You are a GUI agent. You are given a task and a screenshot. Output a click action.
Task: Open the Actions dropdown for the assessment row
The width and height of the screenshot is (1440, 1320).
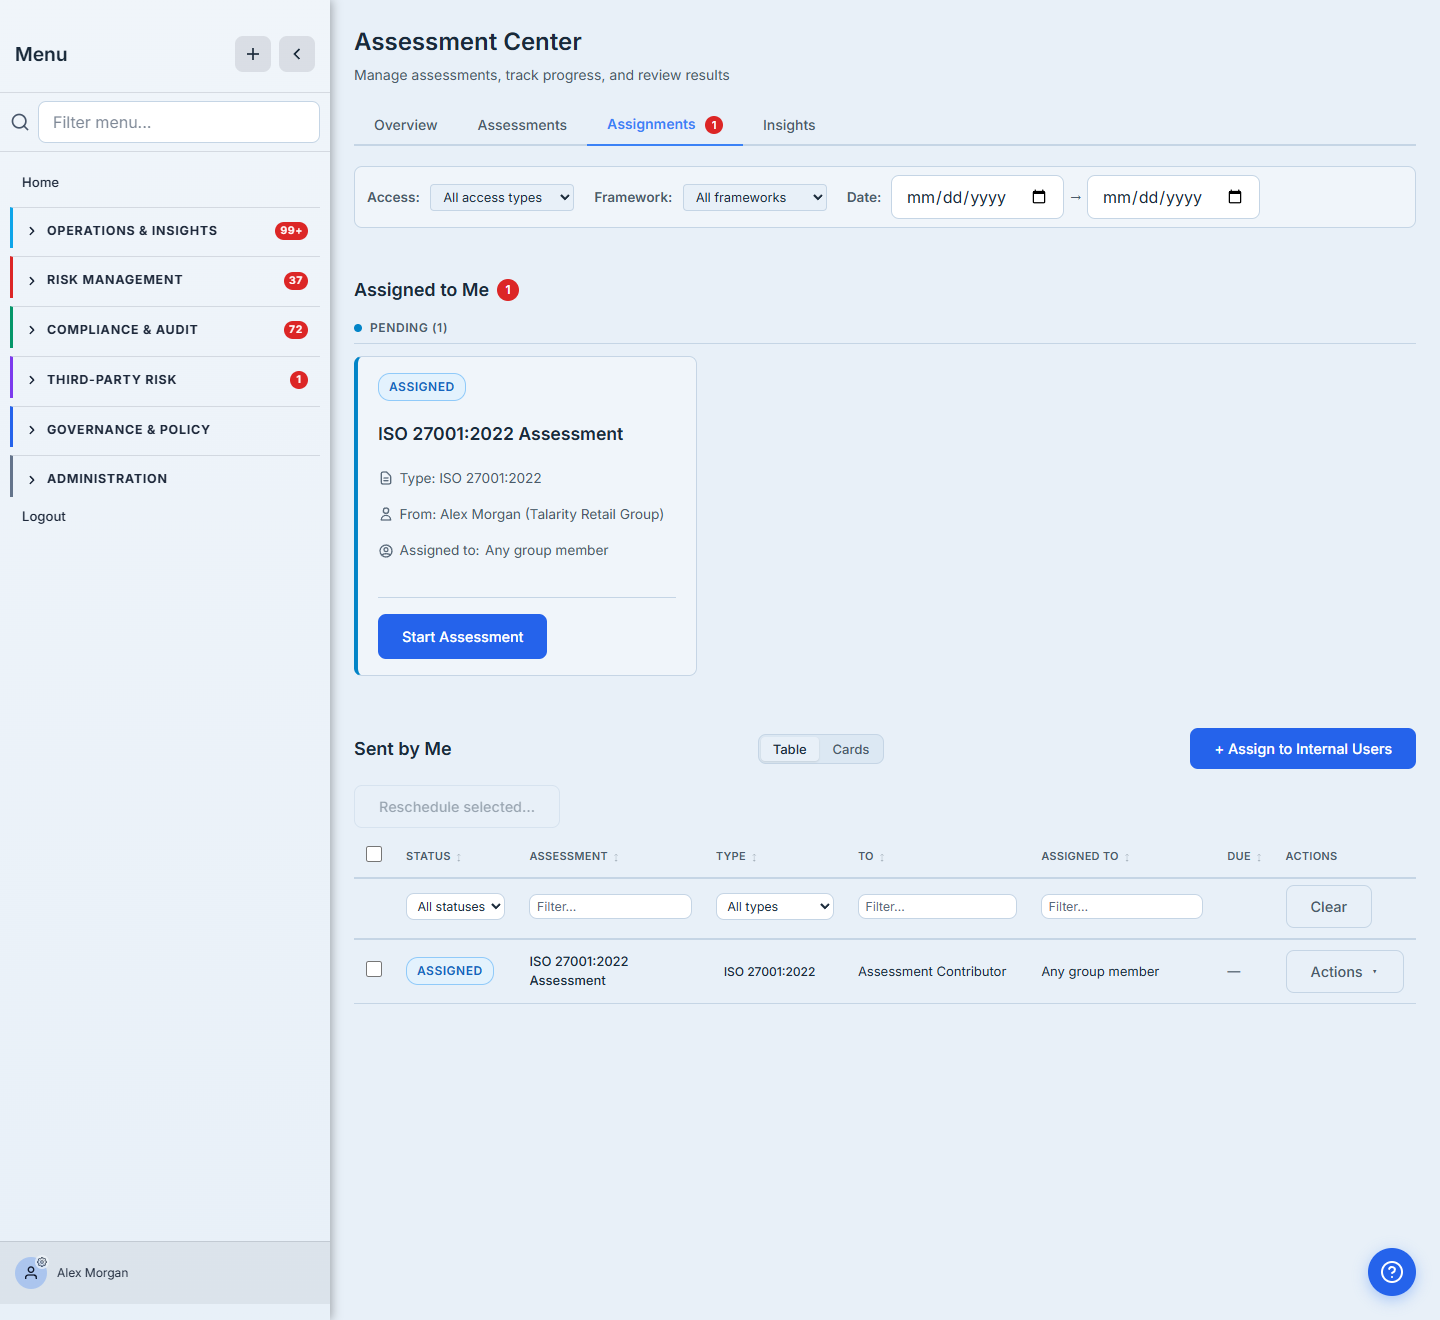tap(1344, 972)
